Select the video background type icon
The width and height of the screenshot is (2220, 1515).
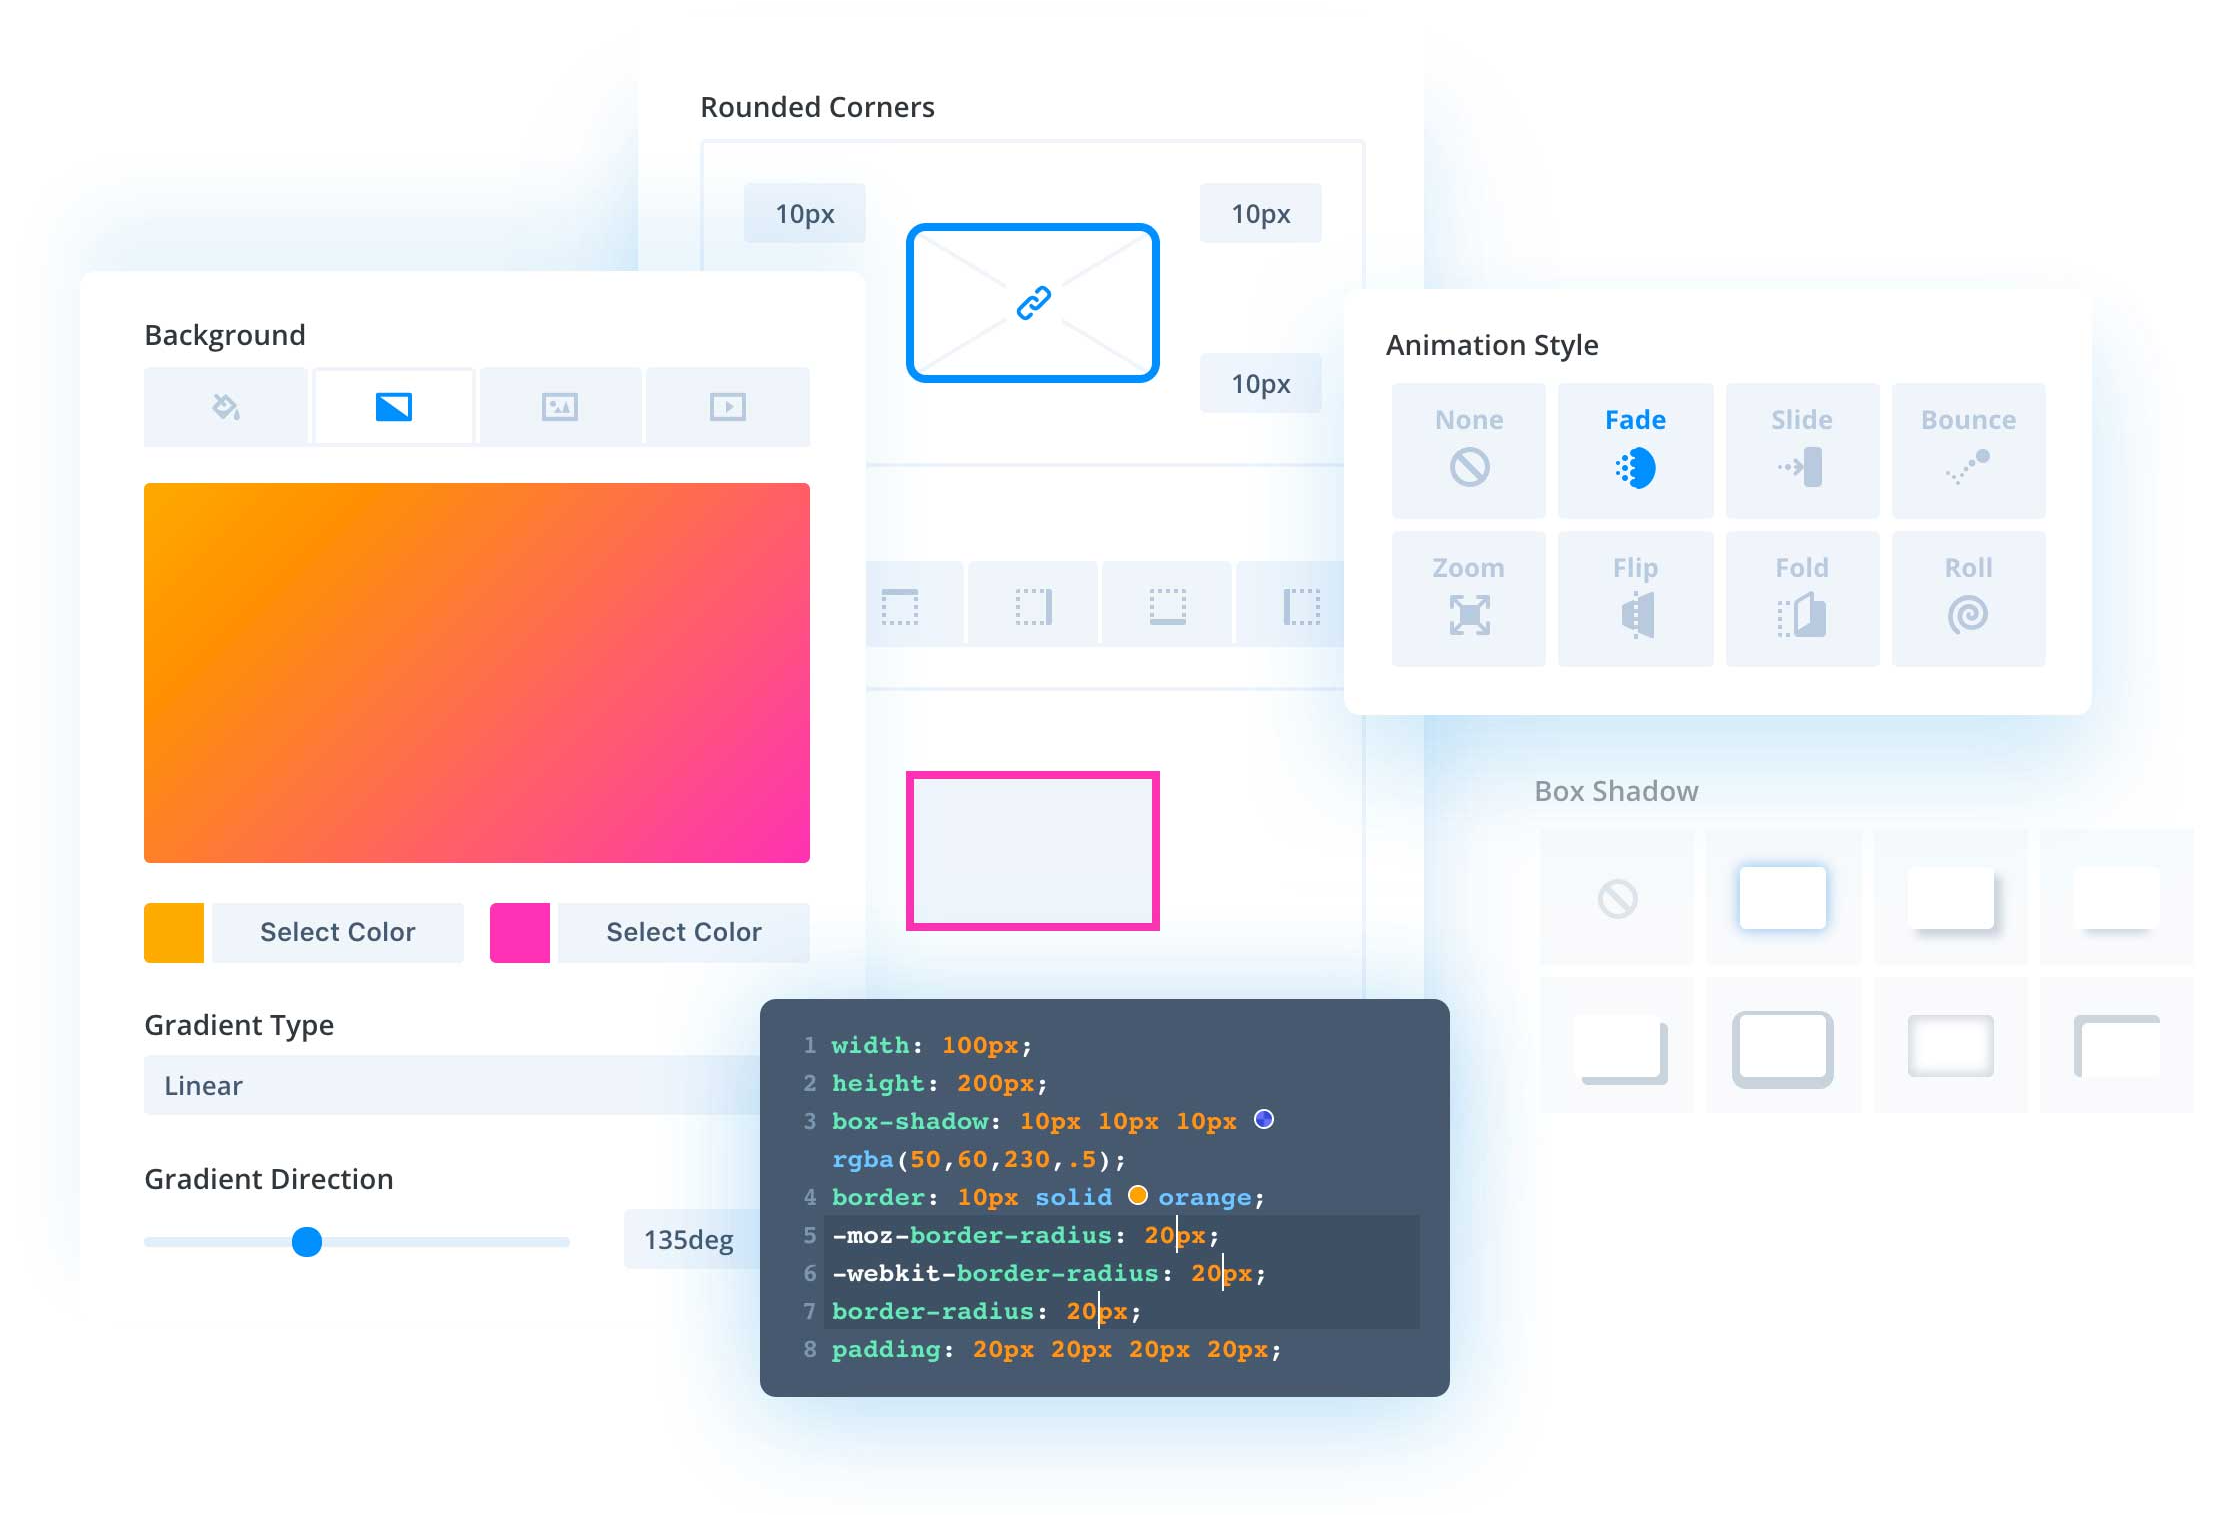click(x=727, y=406)
